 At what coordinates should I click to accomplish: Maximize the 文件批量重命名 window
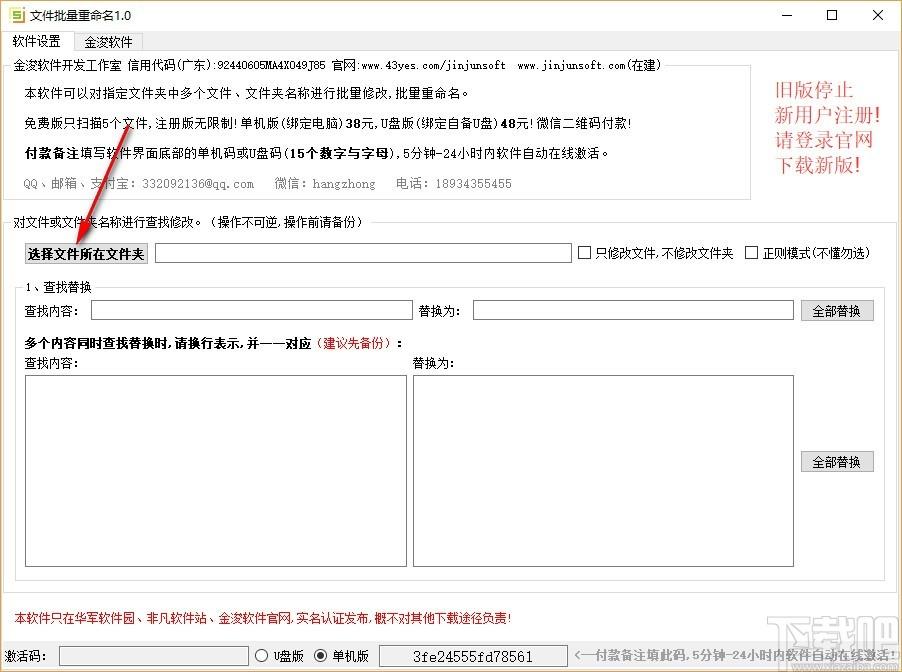tap(832, 16)
